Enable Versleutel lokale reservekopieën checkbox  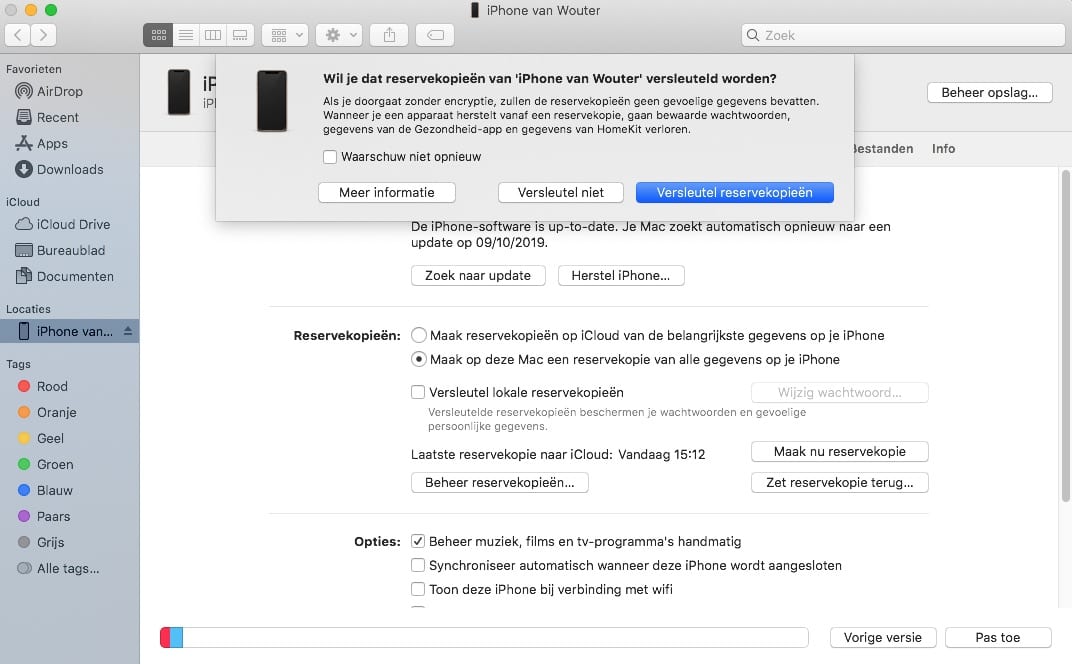point(418,392)
